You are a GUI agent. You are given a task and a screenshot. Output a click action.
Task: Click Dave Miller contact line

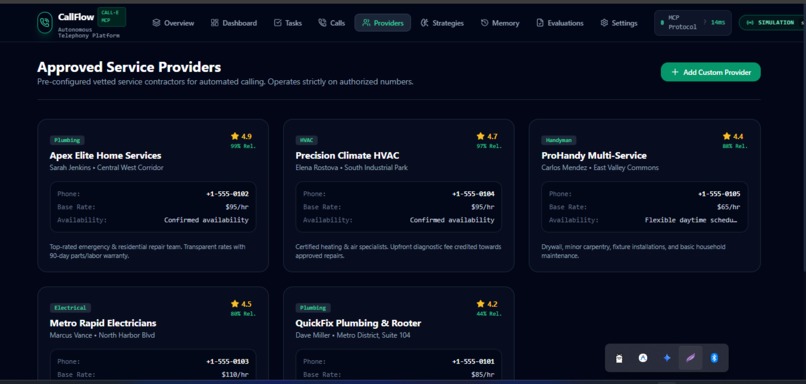pyautogui.click(x=353, y=335)
